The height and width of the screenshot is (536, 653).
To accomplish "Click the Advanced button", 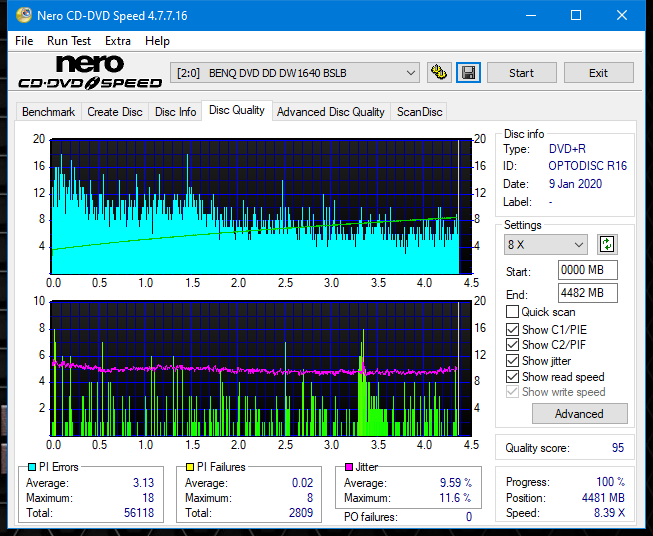I will point(579,413).
